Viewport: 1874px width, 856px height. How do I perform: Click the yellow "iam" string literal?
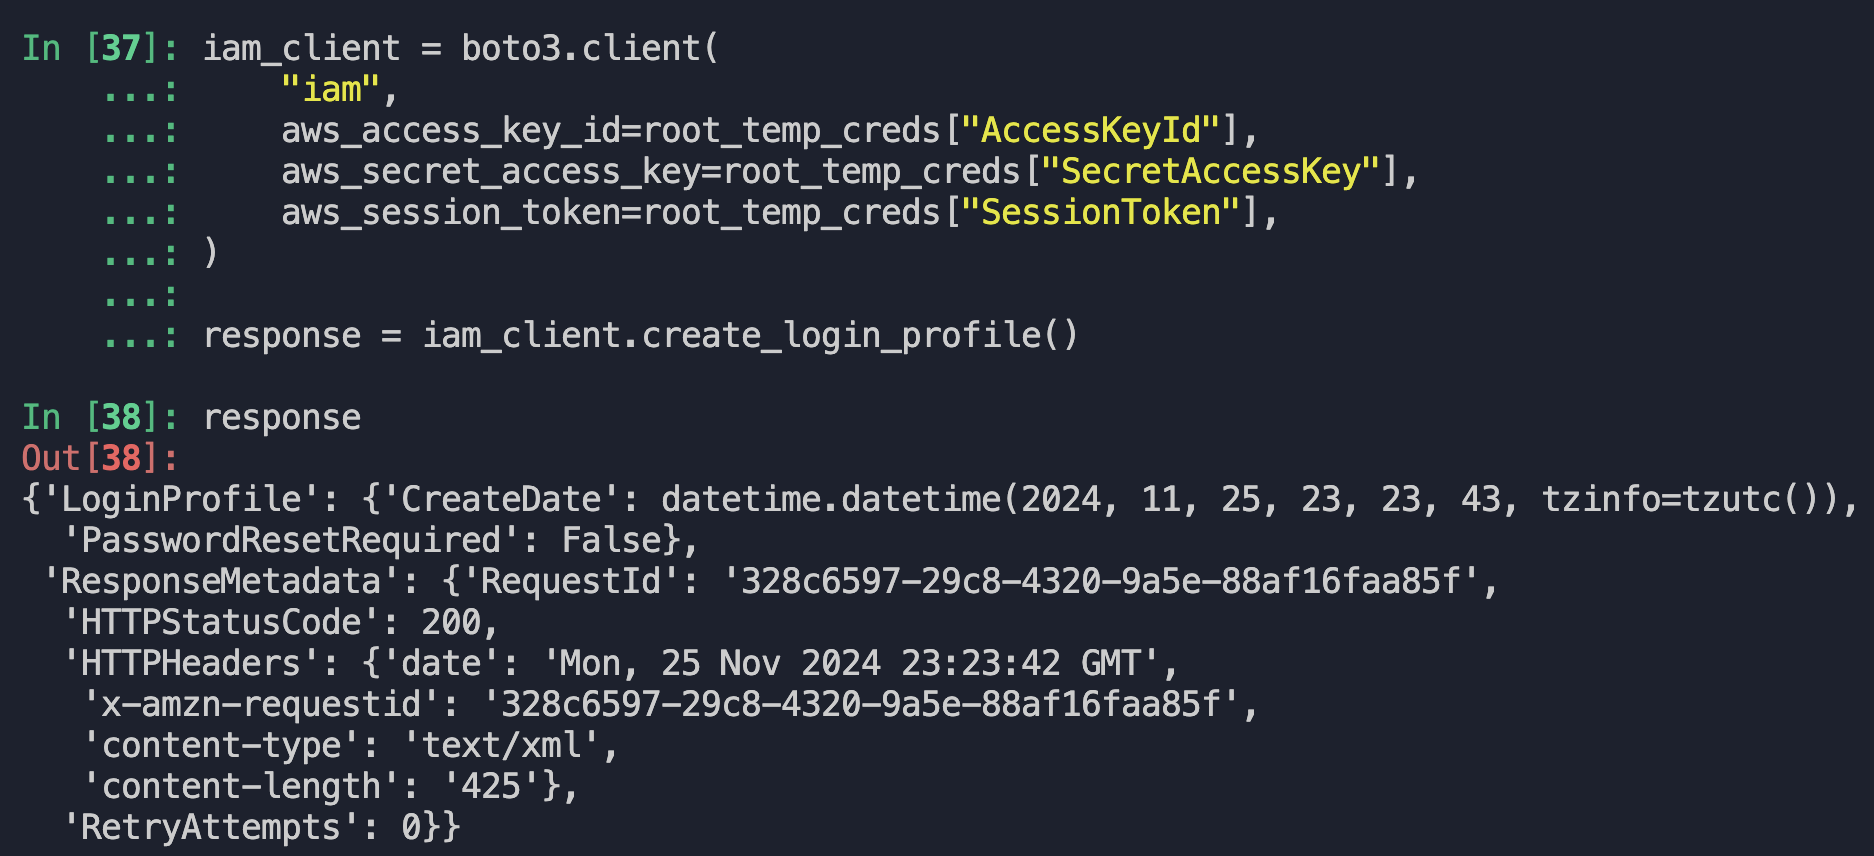click(330, 90)
